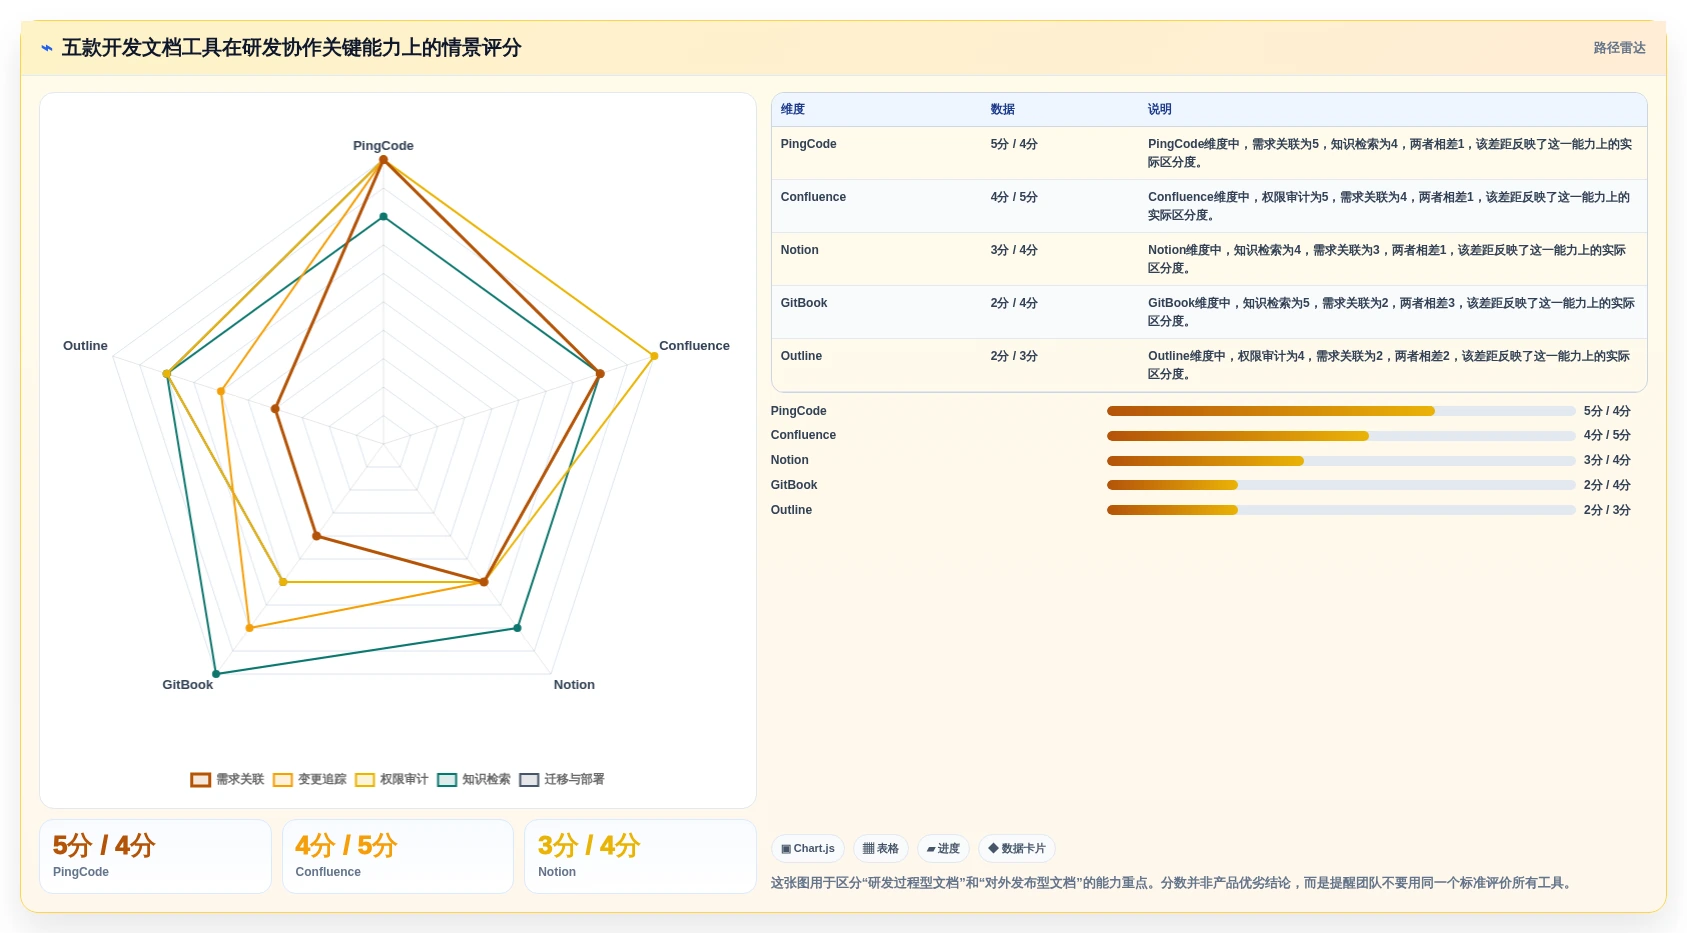Click the Notion progress bar
The image size is (1687, 933).
[x=1341, y=461]
